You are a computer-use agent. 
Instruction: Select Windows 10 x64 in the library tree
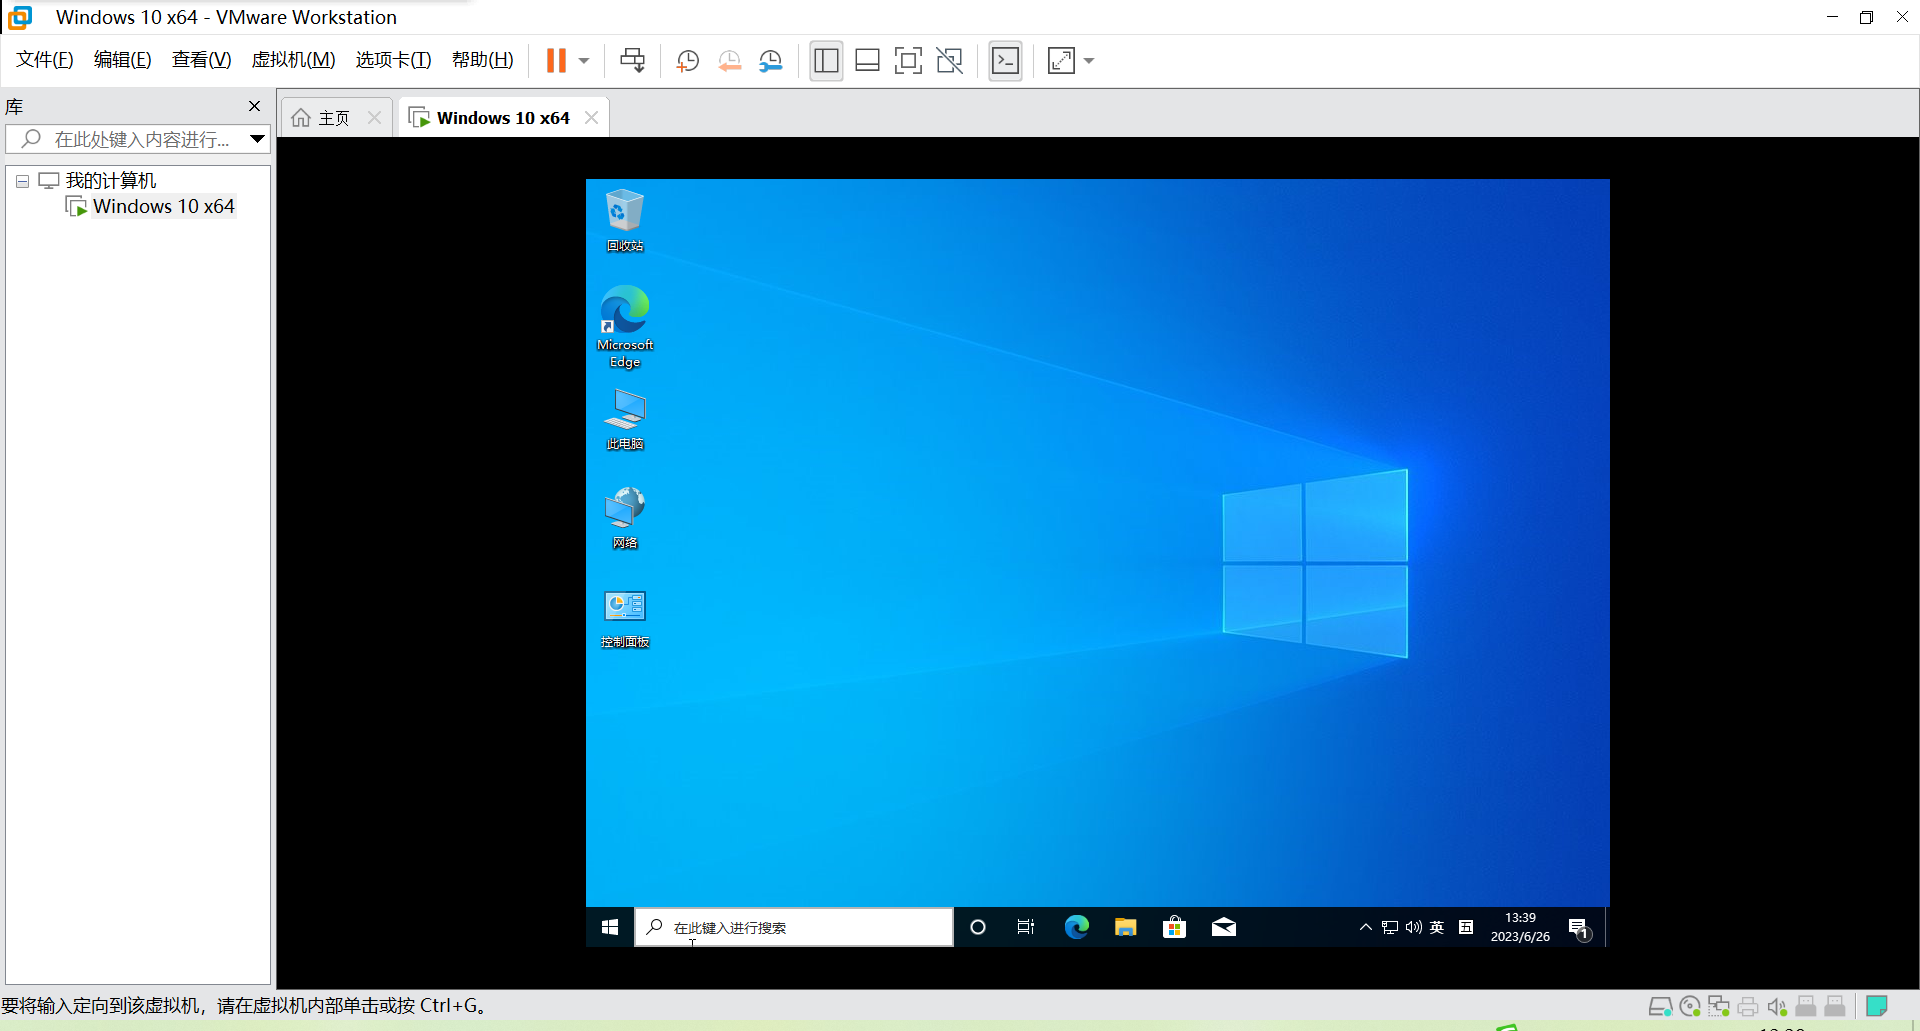pyautogui.click(x=163, y=207)
